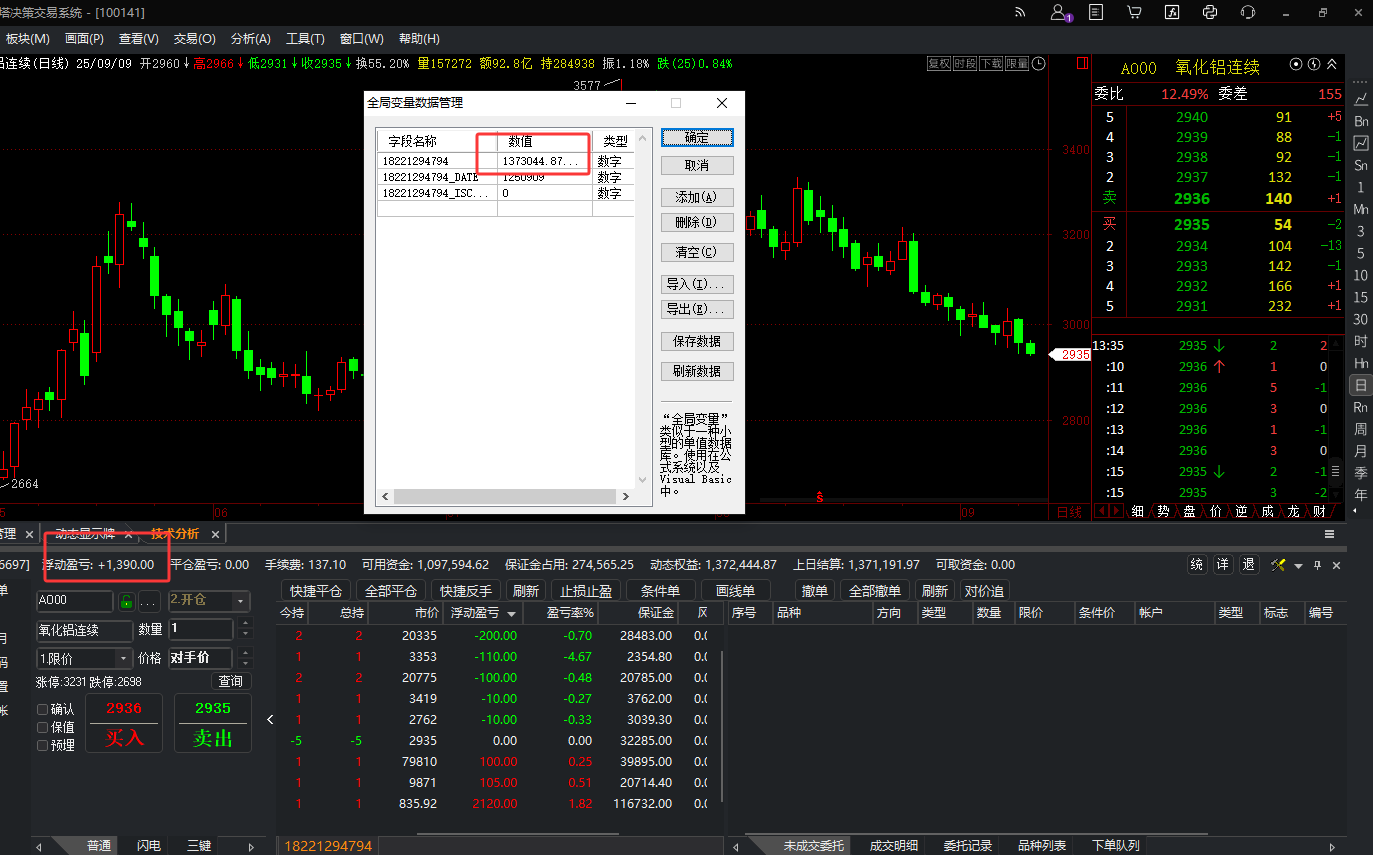
Task: Open the formula (fx) editor icon
Action: 1172,13
